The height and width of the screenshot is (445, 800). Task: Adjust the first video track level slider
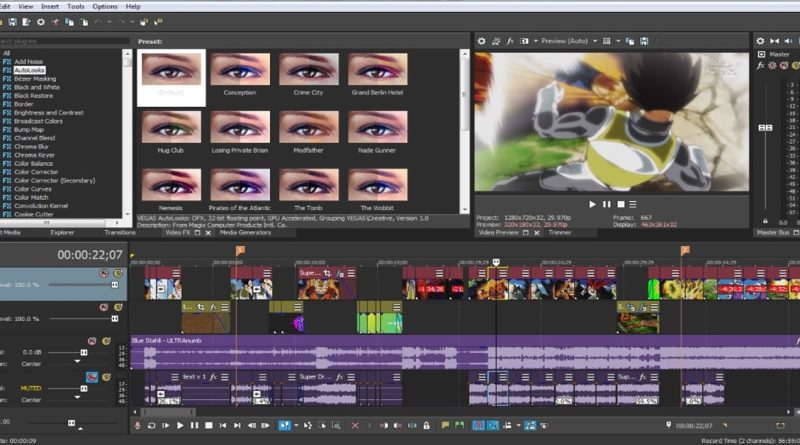(x=115, y=285)
